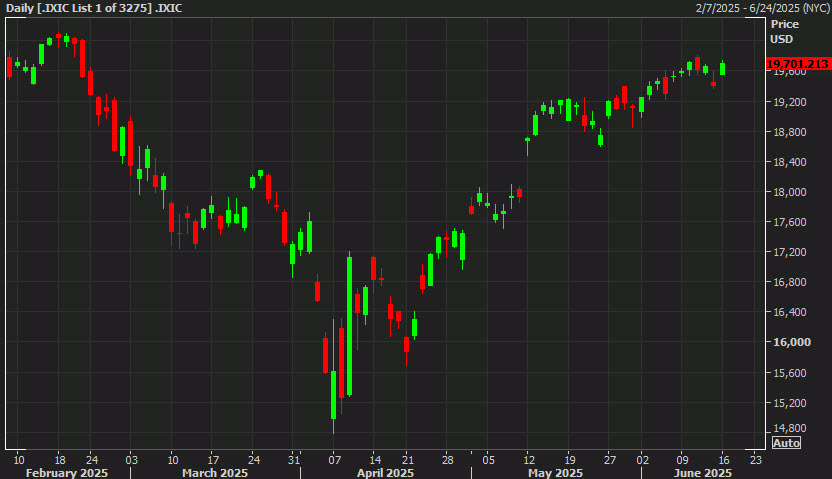Viewport: 832px width, 479px height.
Task: Click the 14,800 price axis label
Action: pyautogui.click(x=792, y=428)
